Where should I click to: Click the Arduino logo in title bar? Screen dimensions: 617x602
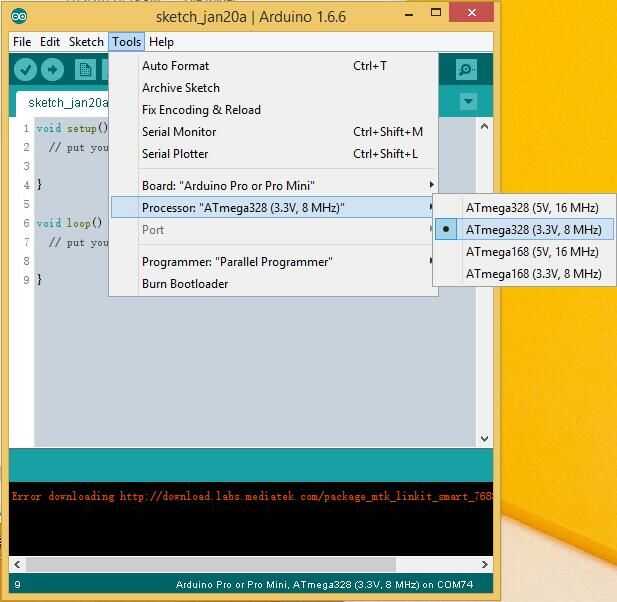coord(19,16)
